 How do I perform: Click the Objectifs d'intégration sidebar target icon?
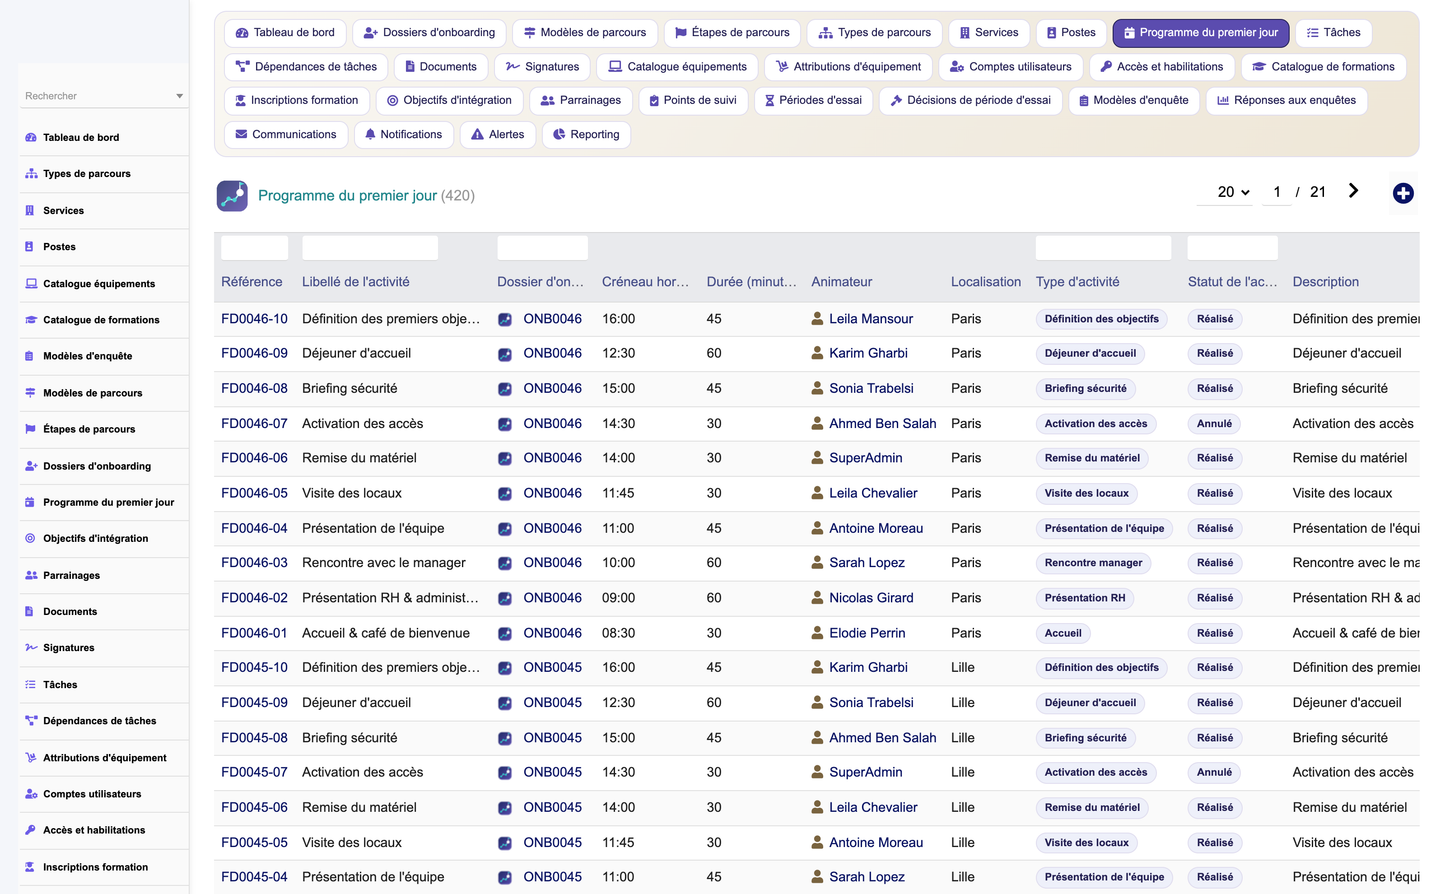click(31, 538)
